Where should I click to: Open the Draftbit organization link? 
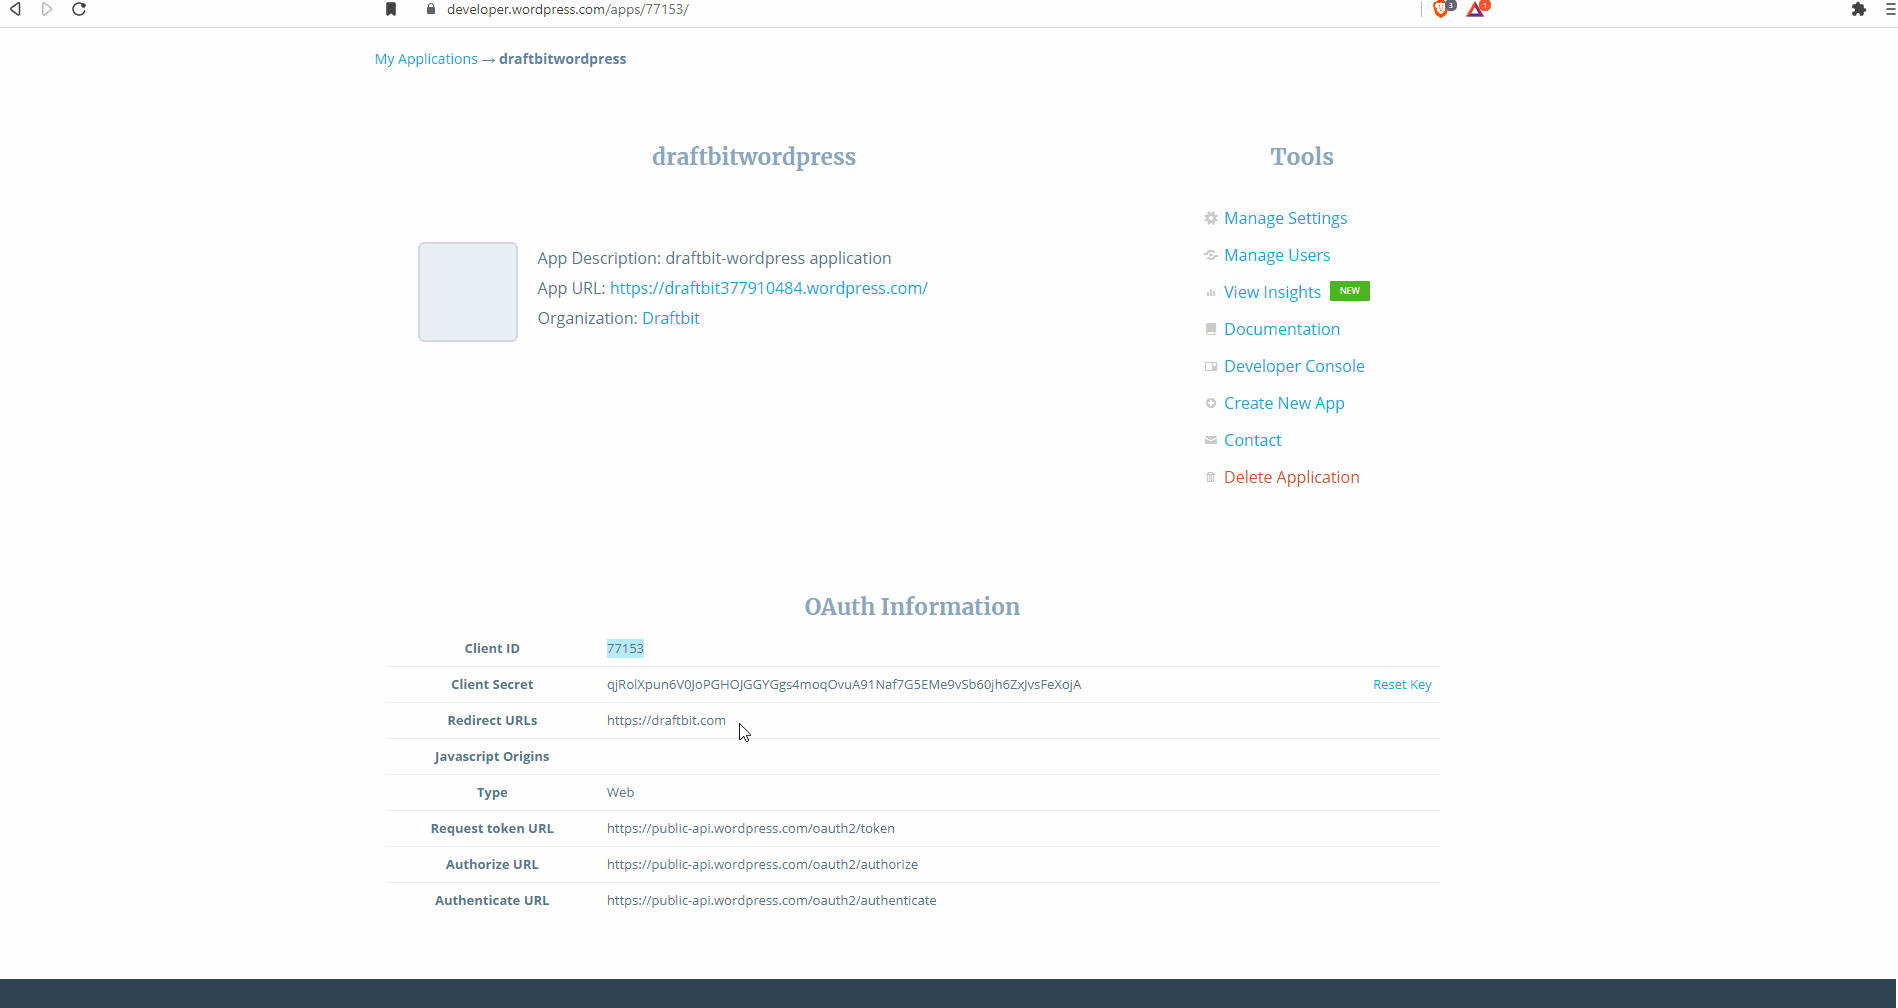tap(670, 318)
